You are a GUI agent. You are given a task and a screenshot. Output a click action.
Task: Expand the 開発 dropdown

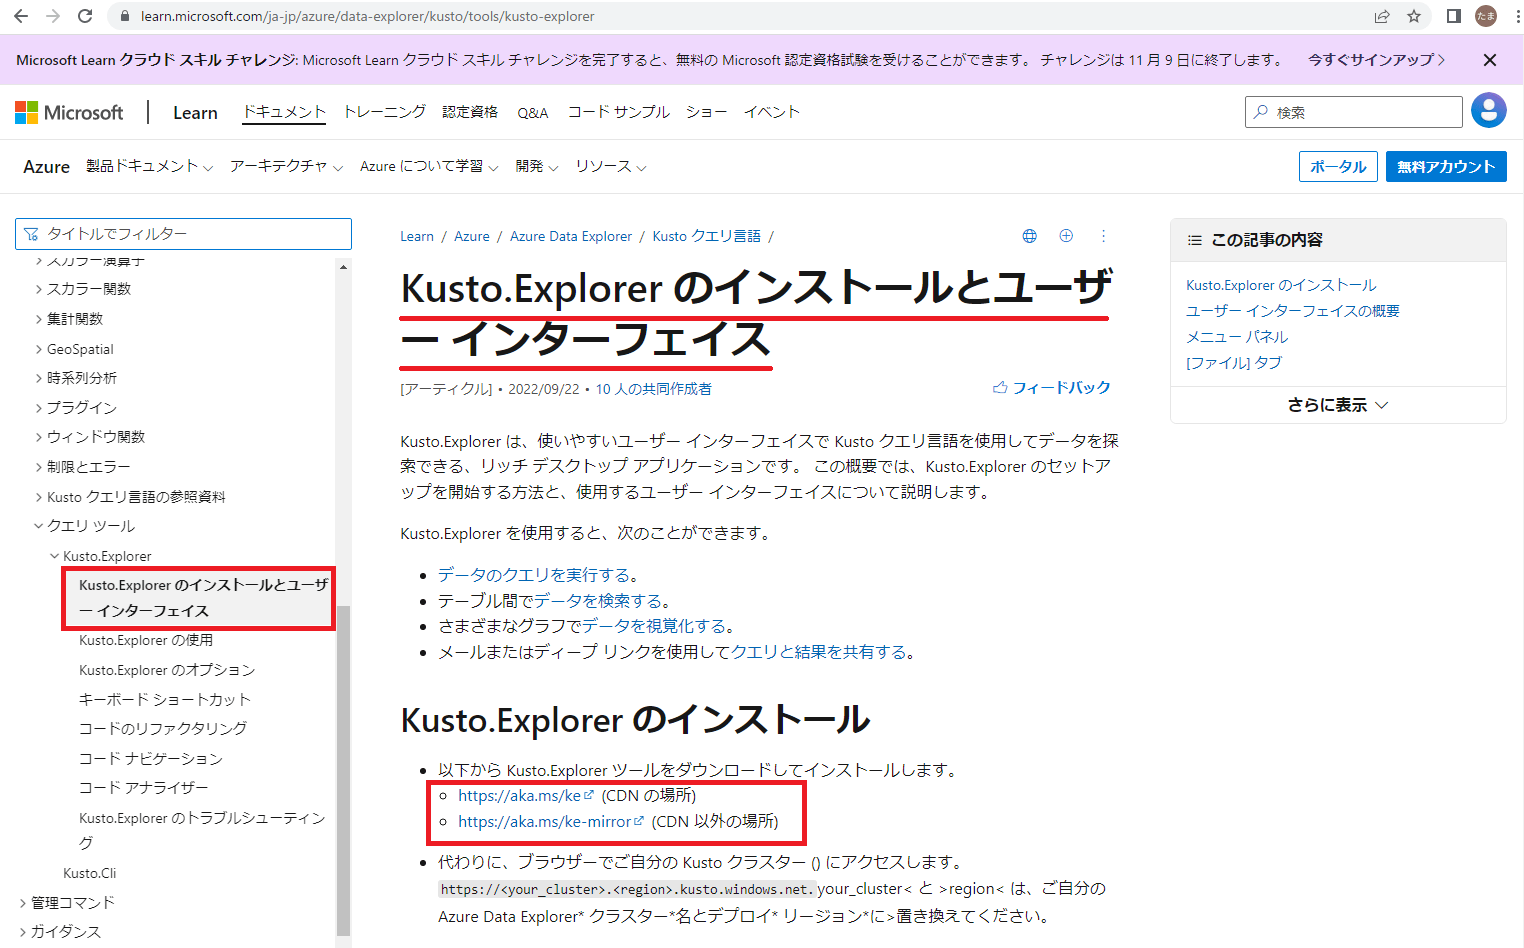click(537, 166)
